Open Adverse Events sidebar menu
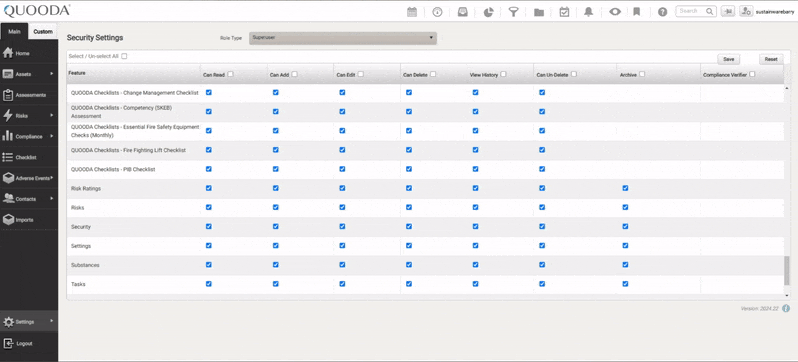 pyautogui.click(x=29, y=178)
